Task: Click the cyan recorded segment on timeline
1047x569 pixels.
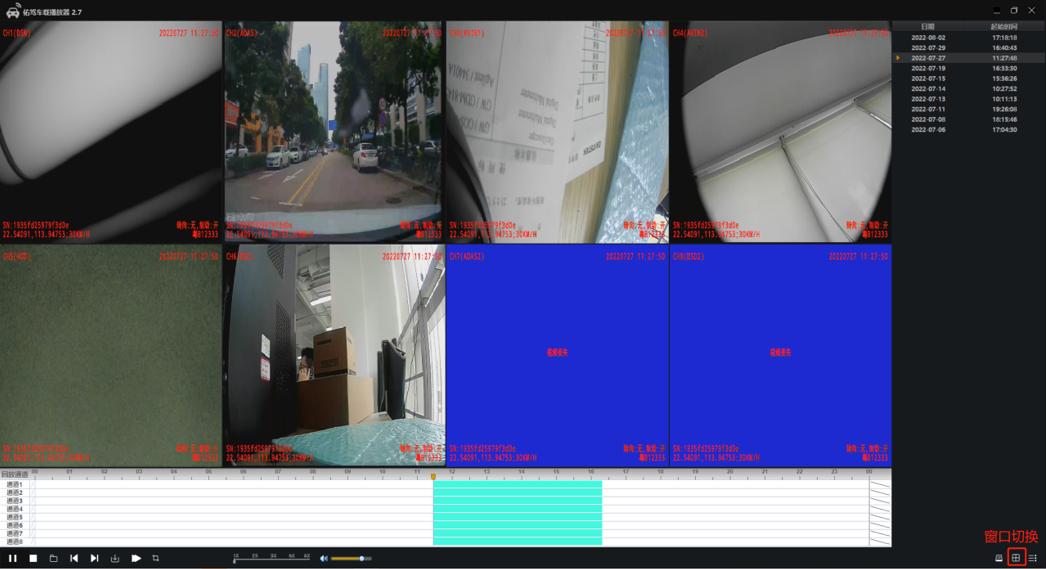Action: tap(517, 512)
